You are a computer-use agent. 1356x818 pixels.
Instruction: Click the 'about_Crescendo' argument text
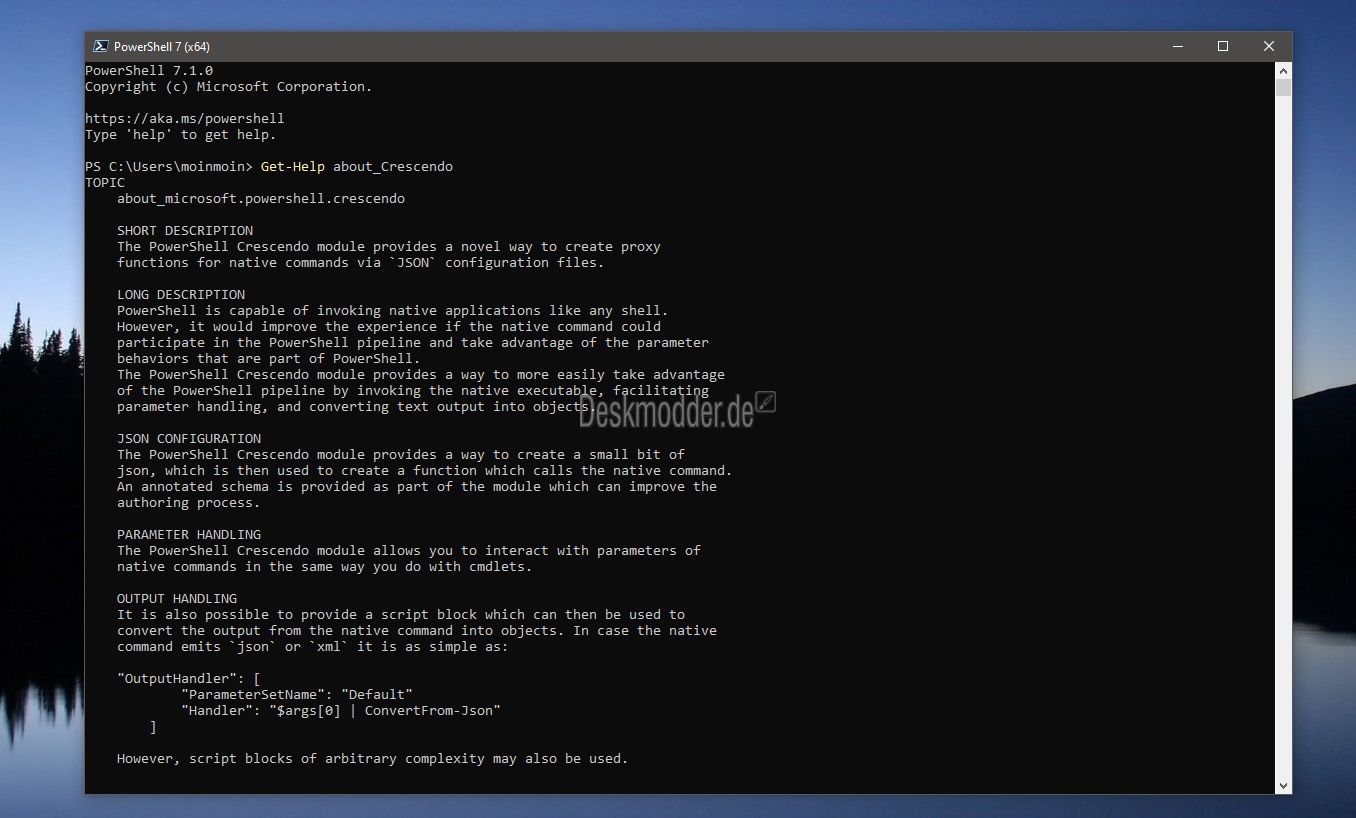tap(393, 166)
